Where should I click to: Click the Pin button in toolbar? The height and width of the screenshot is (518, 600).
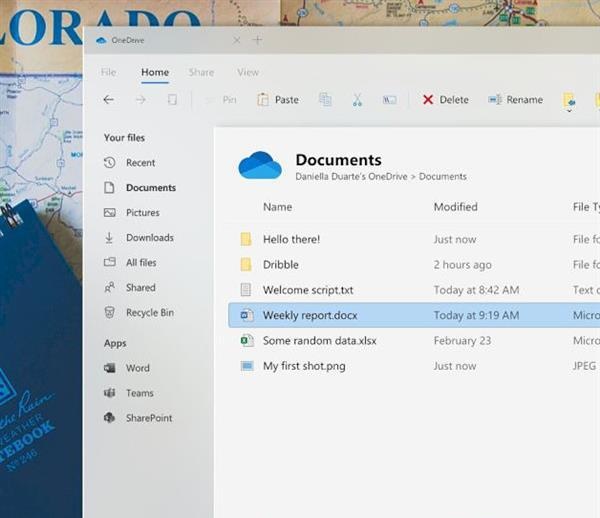tap(222, 100)
